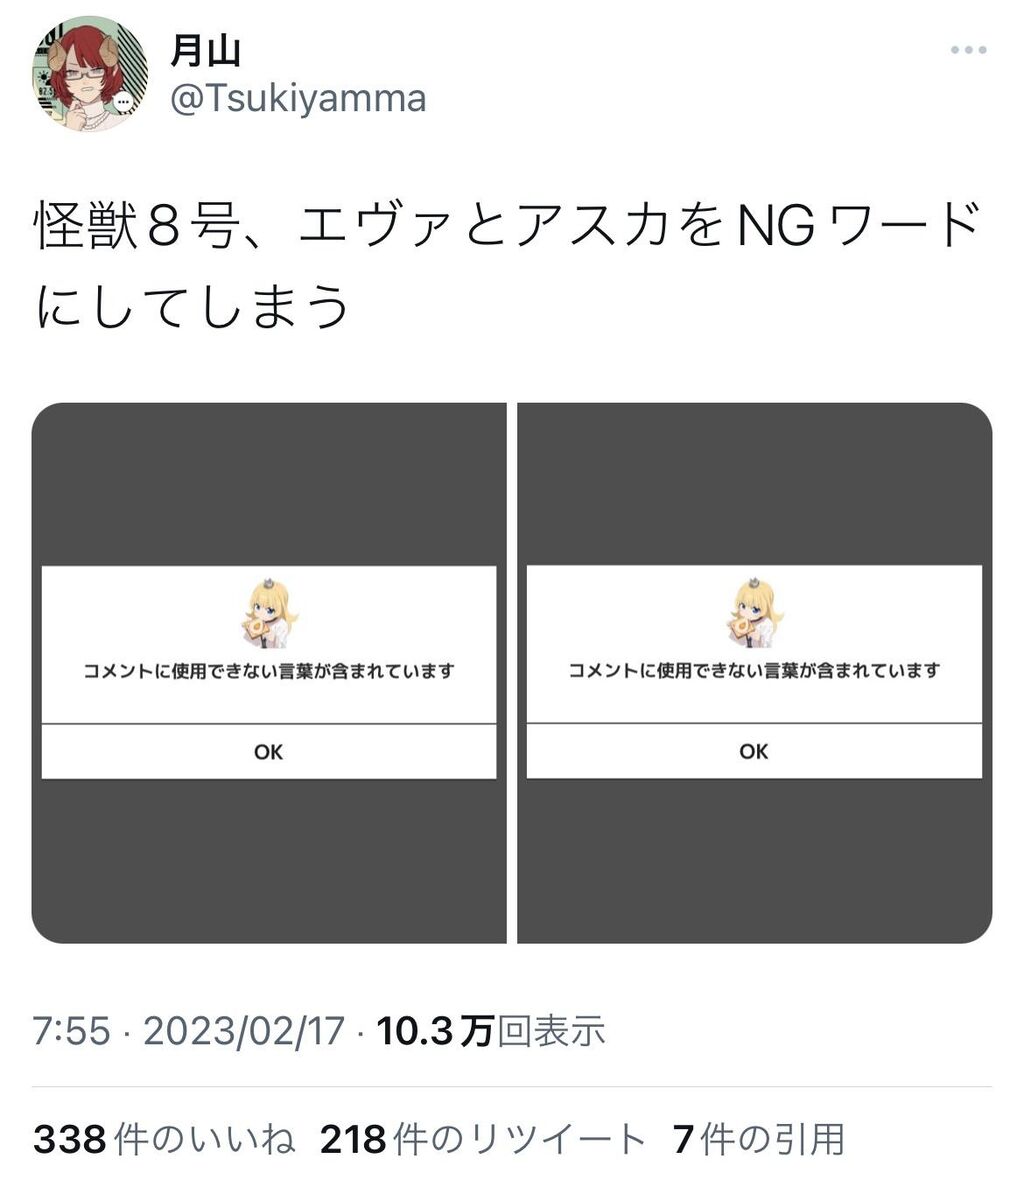Open the 218件のリツイート retweets list
The image size is (1024, 1187).
pos(483,1139)
